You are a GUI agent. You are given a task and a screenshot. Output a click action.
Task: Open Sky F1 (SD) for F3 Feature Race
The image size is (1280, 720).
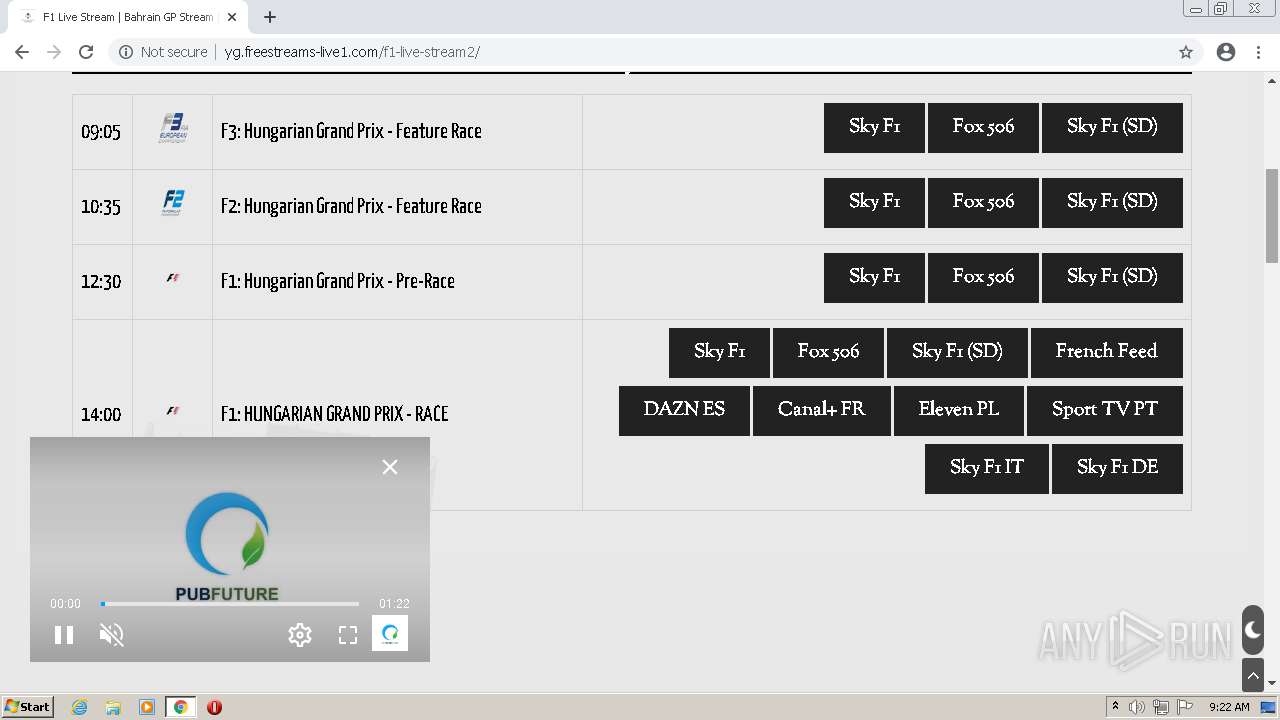[x=1112, y=128]
